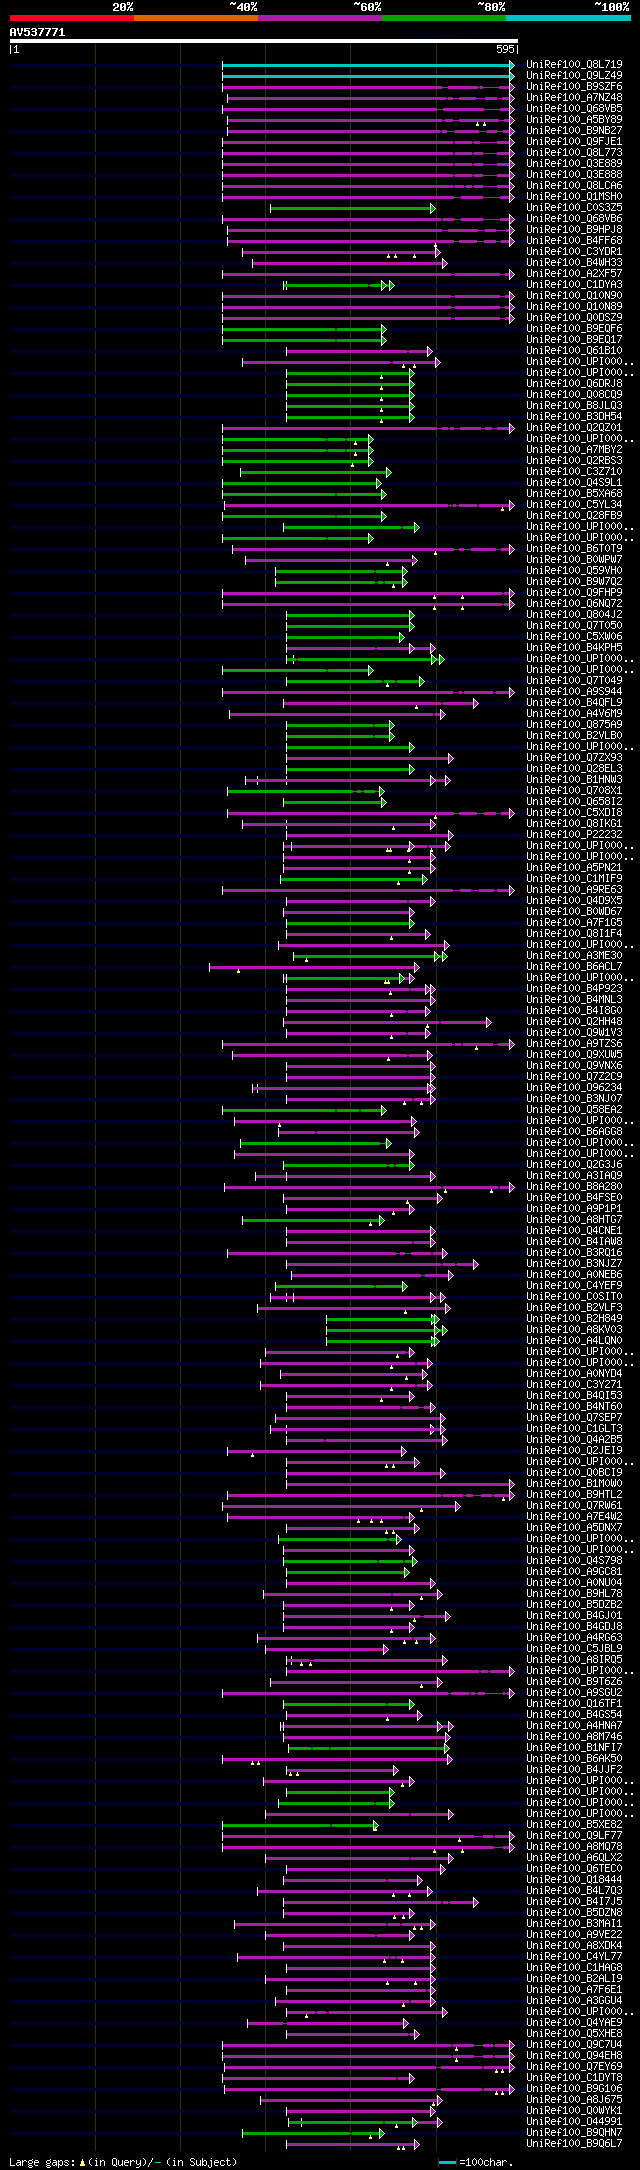Open hit UniRef100_B9G106
This screenshot has height=2170, width=640.
574,2089
